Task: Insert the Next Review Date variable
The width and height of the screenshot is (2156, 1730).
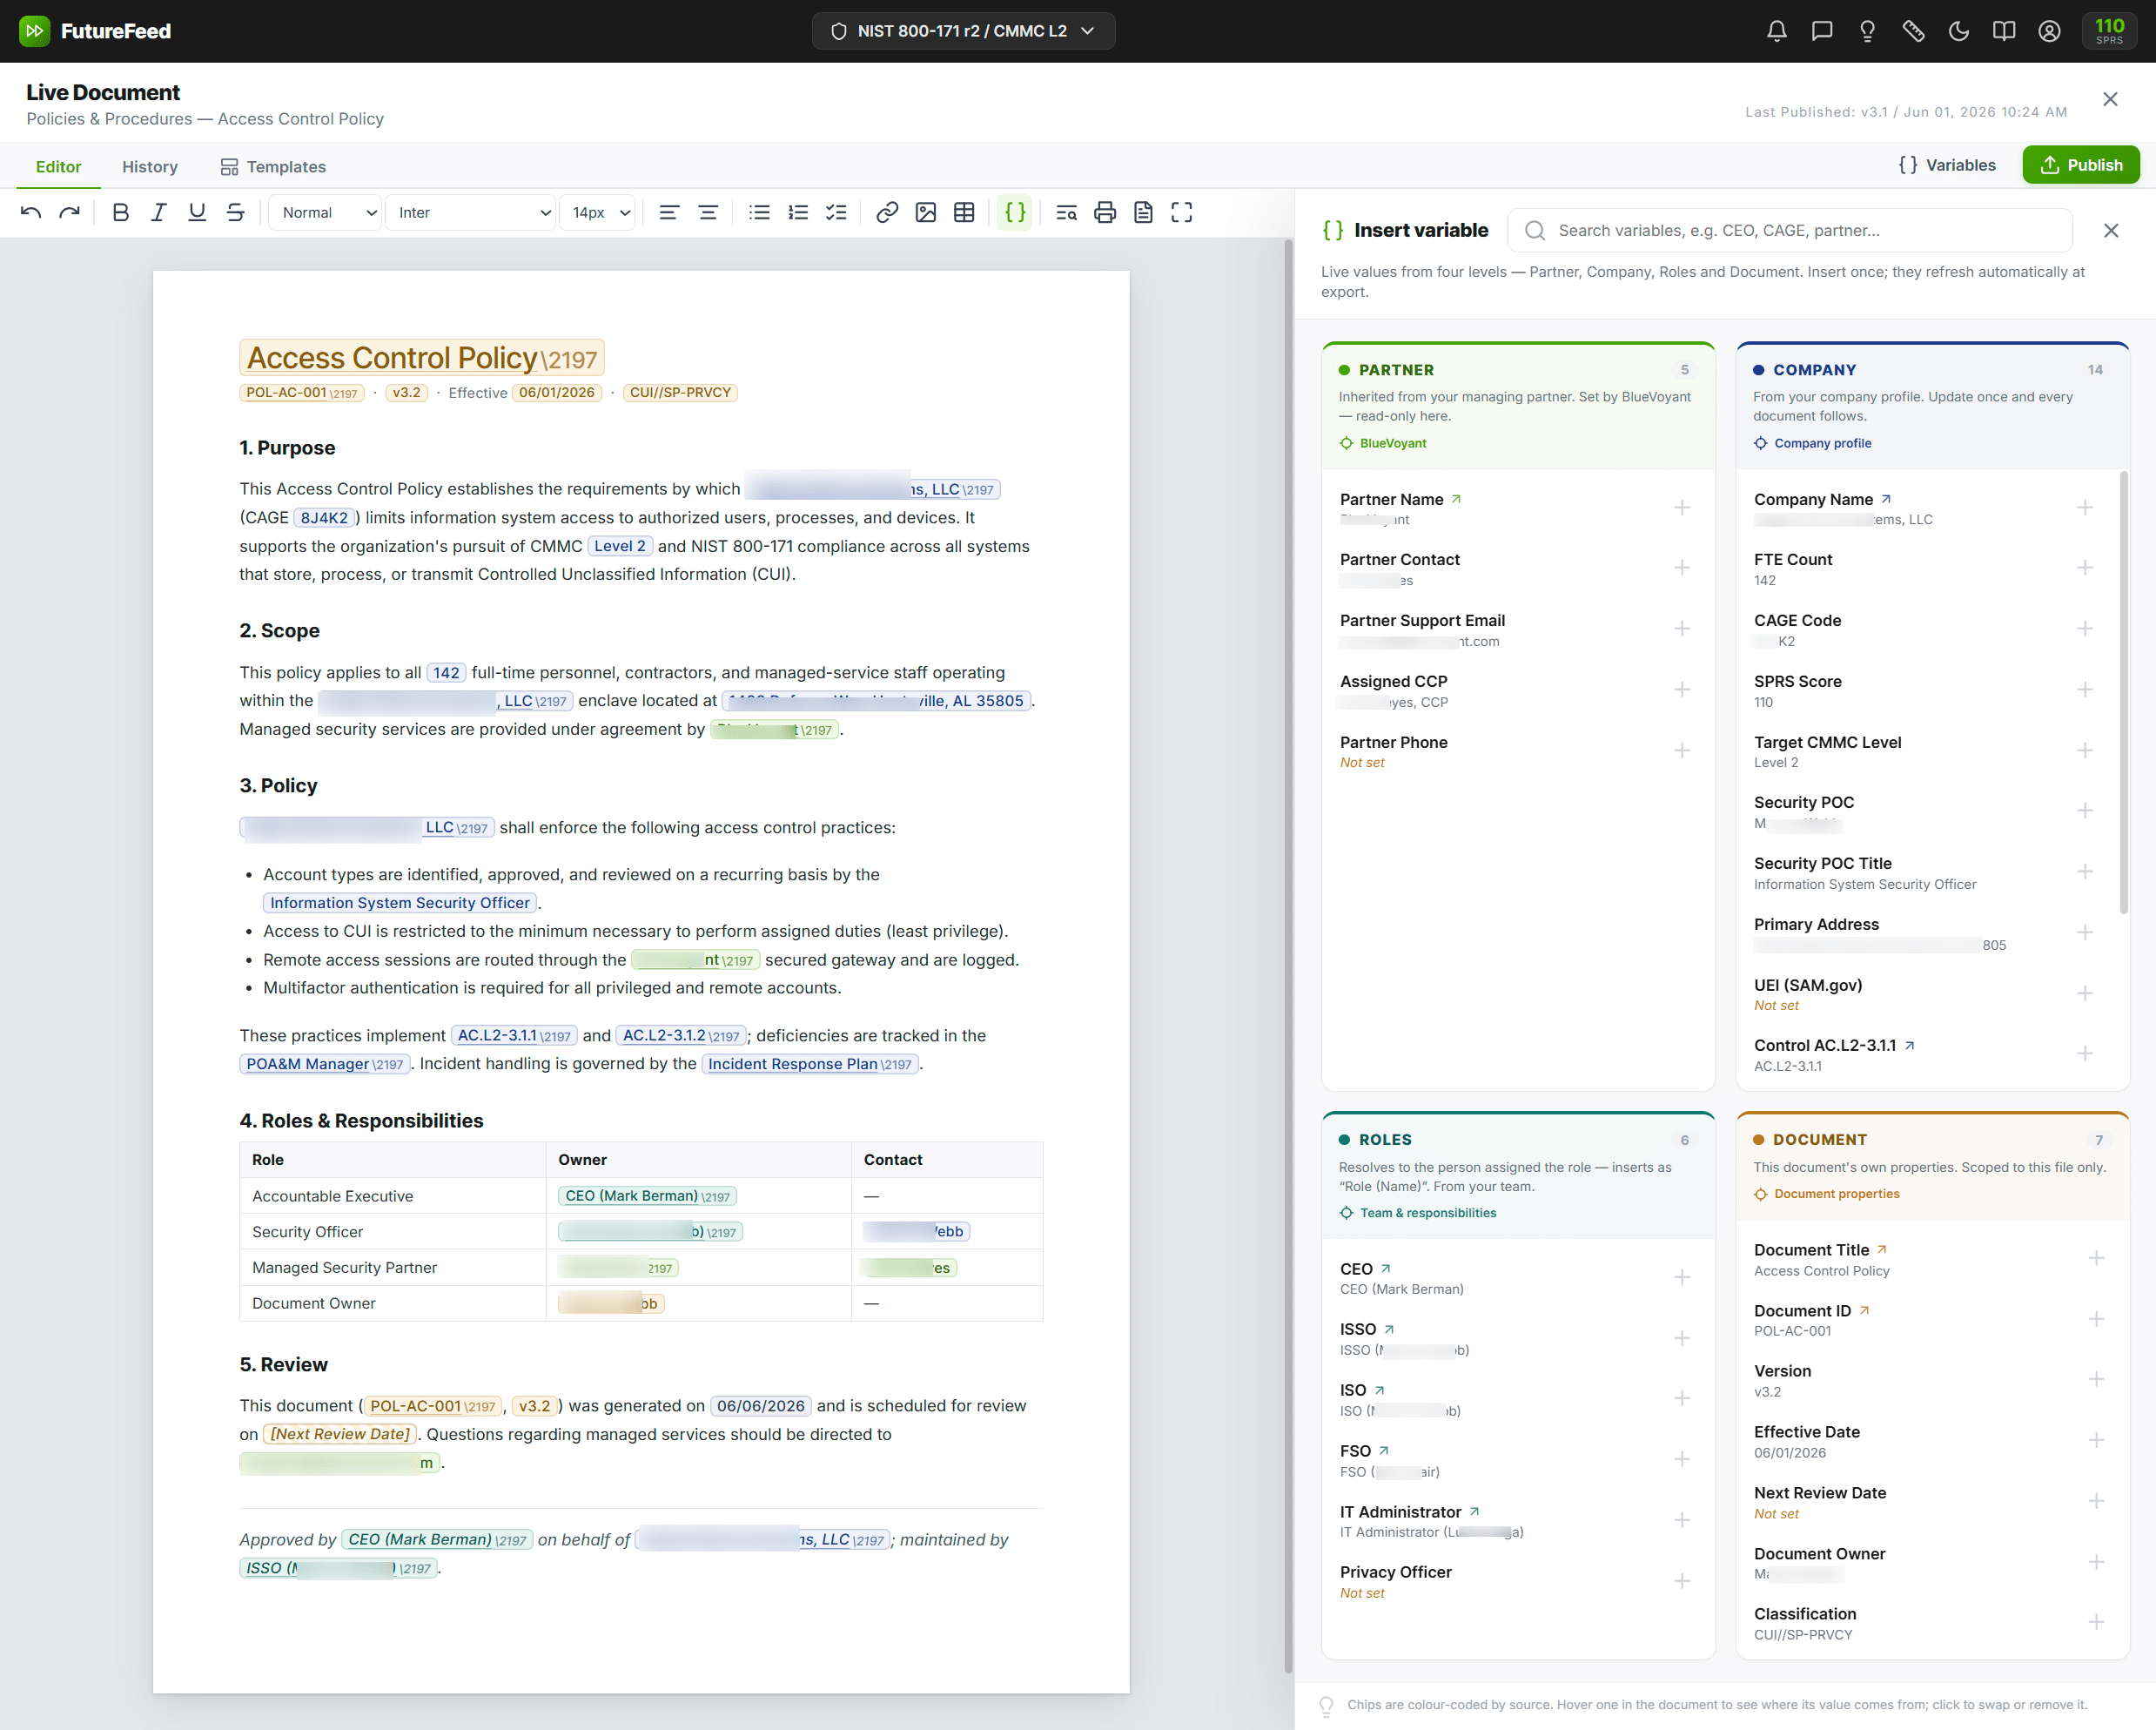Action: point(2096,1502)
